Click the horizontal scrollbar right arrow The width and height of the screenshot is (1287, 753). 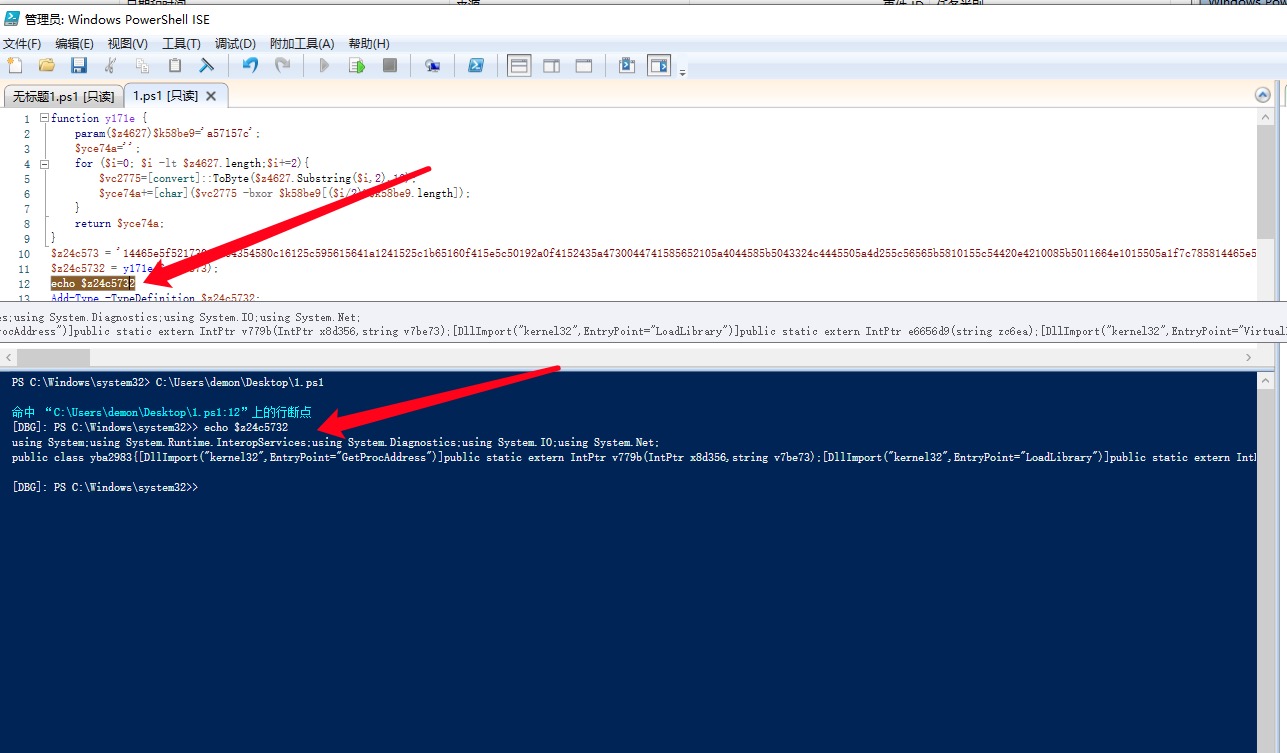[1249, 357]
